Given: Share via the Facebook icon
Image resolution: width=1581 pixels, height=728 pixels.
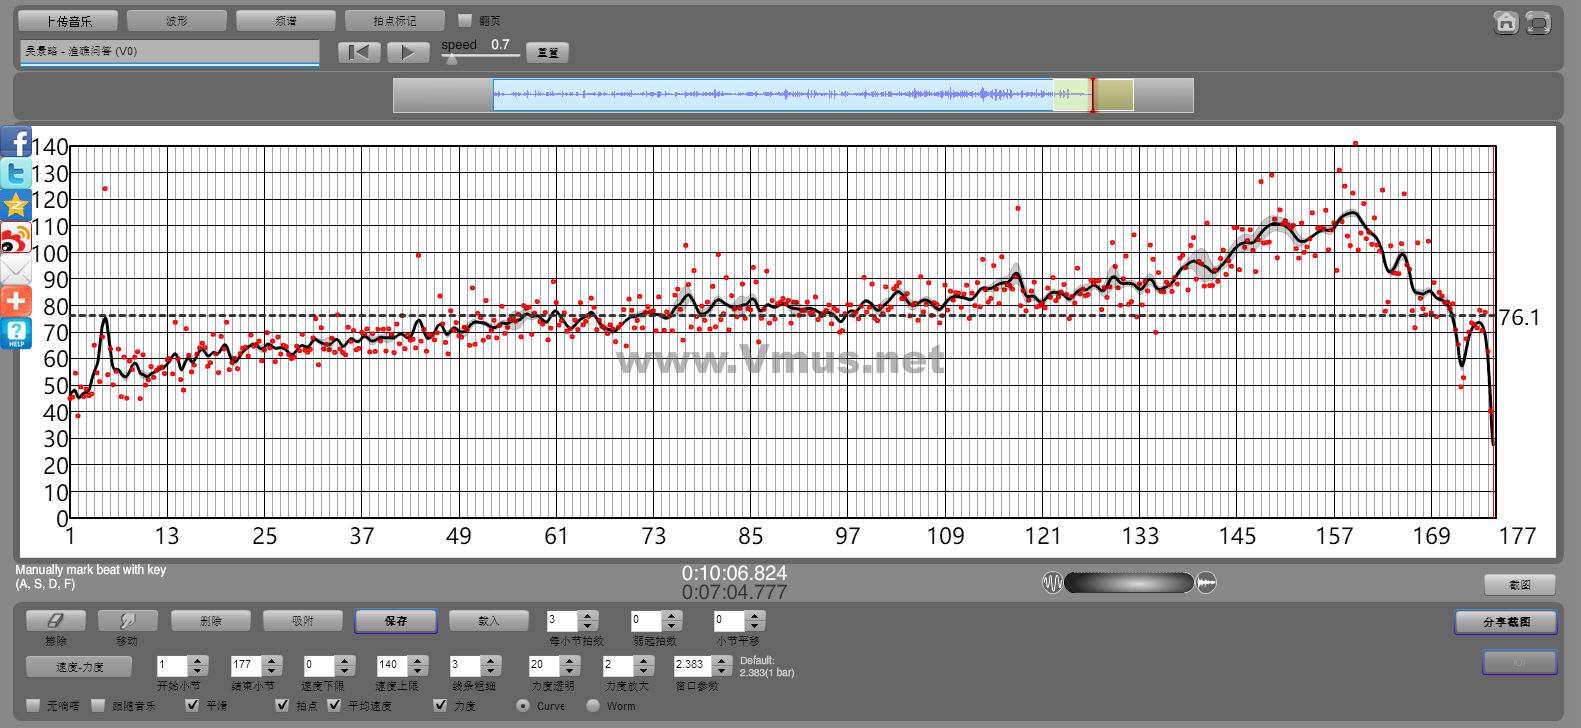Looking at the screenshot, I should click(16, 143).
